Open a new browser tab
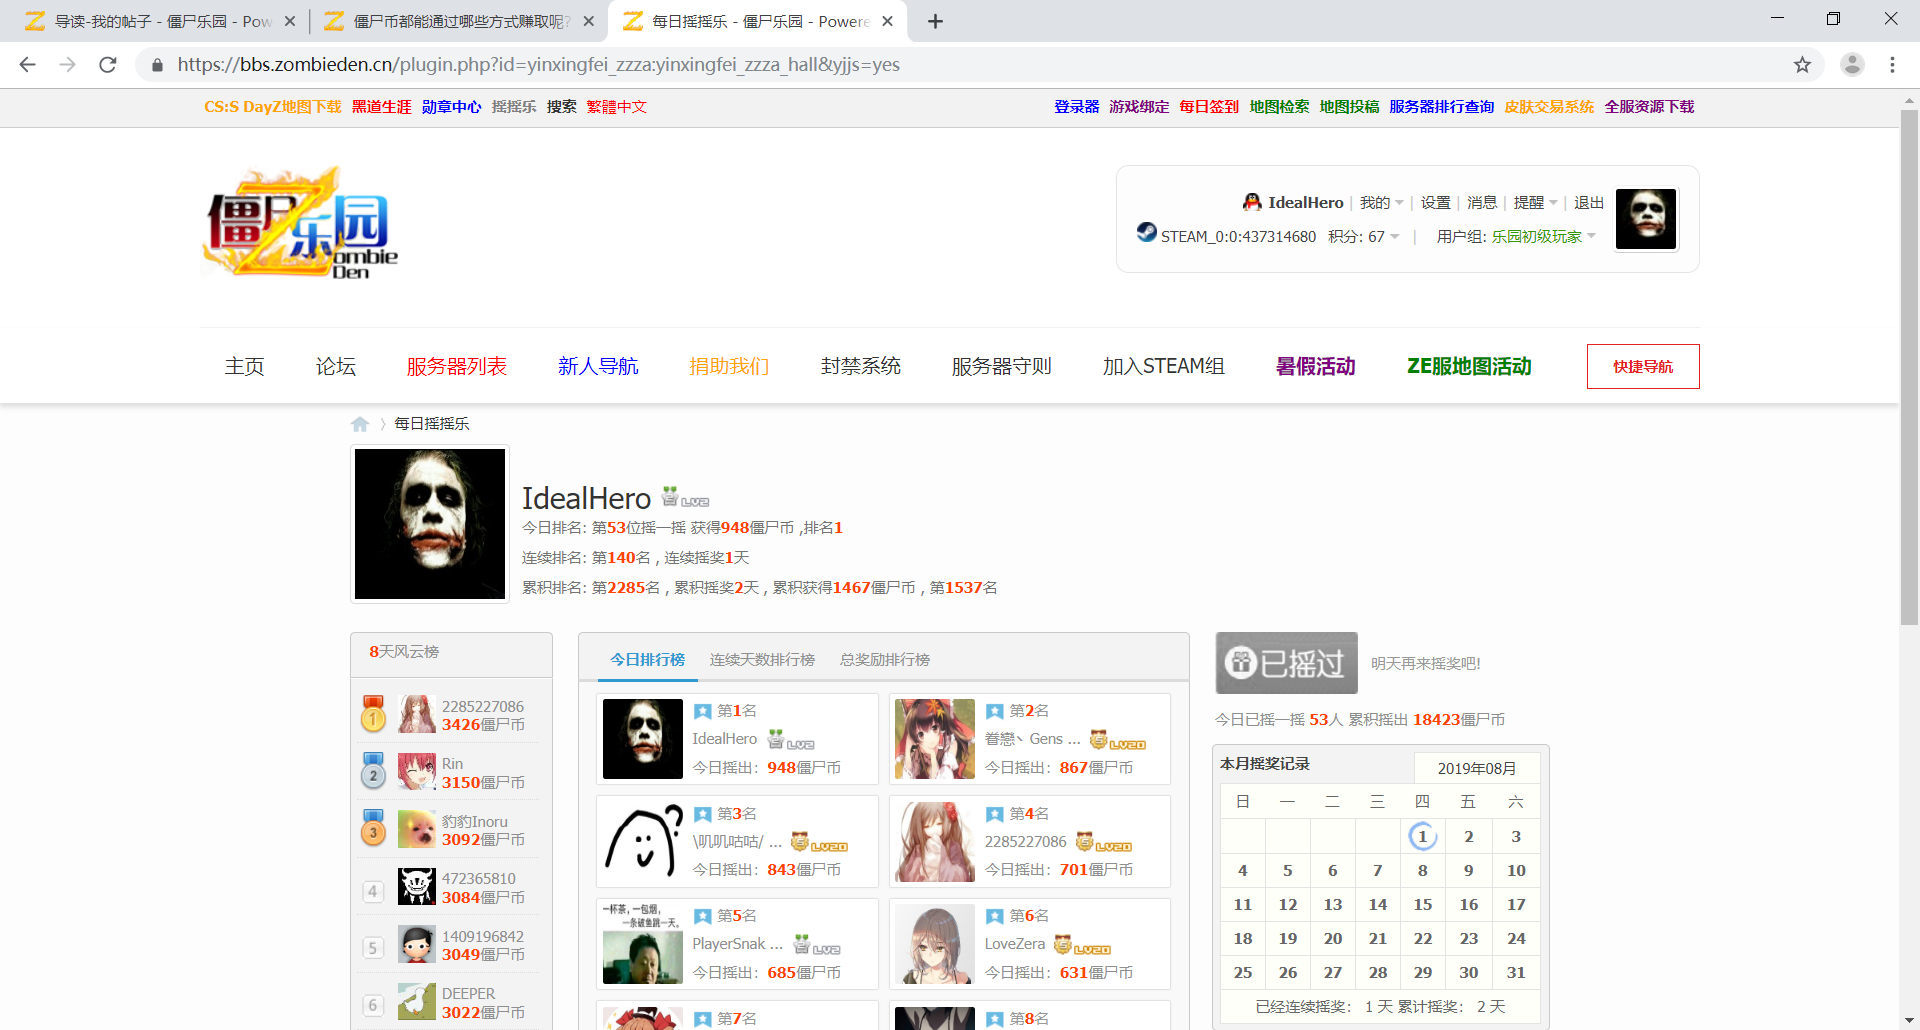The width and height of the screenshot is (1920, 1030). point(935,21)
